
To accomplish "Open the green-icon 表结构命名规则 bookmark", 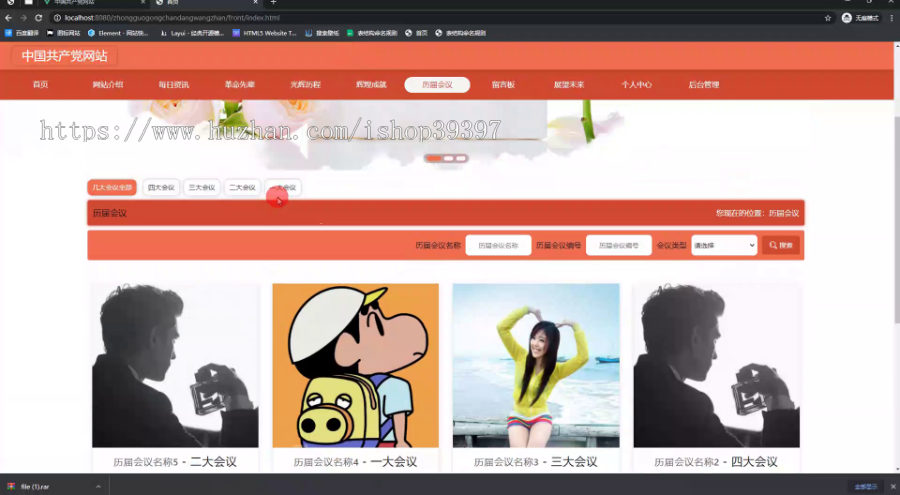I will coord(372,33).
